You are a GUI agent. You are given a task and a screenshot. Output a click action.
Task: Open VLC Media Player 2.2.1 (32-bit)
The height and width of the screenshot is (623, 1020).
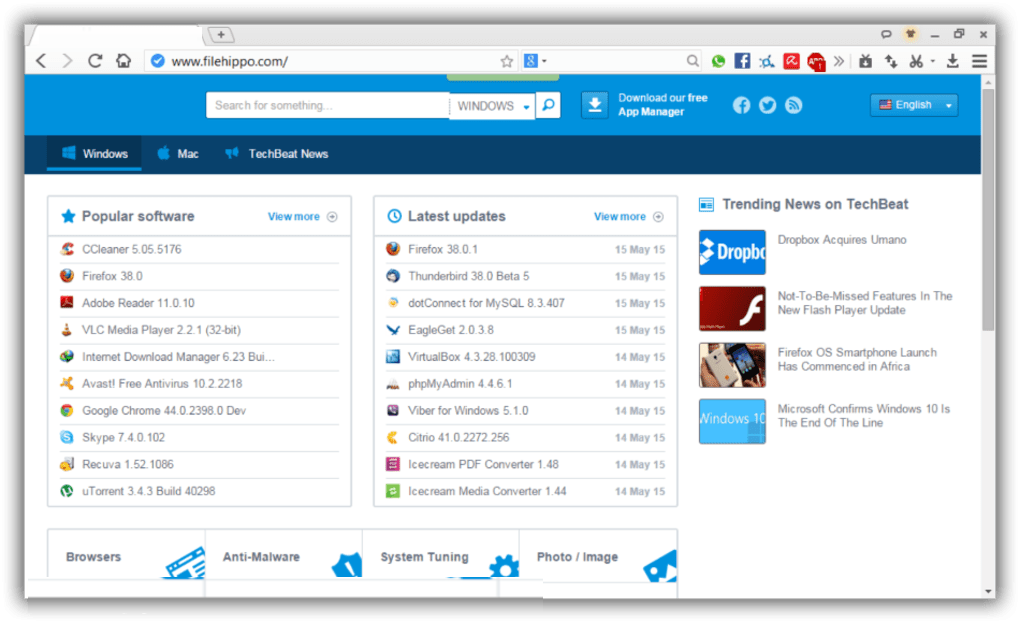tap(161, 330)
